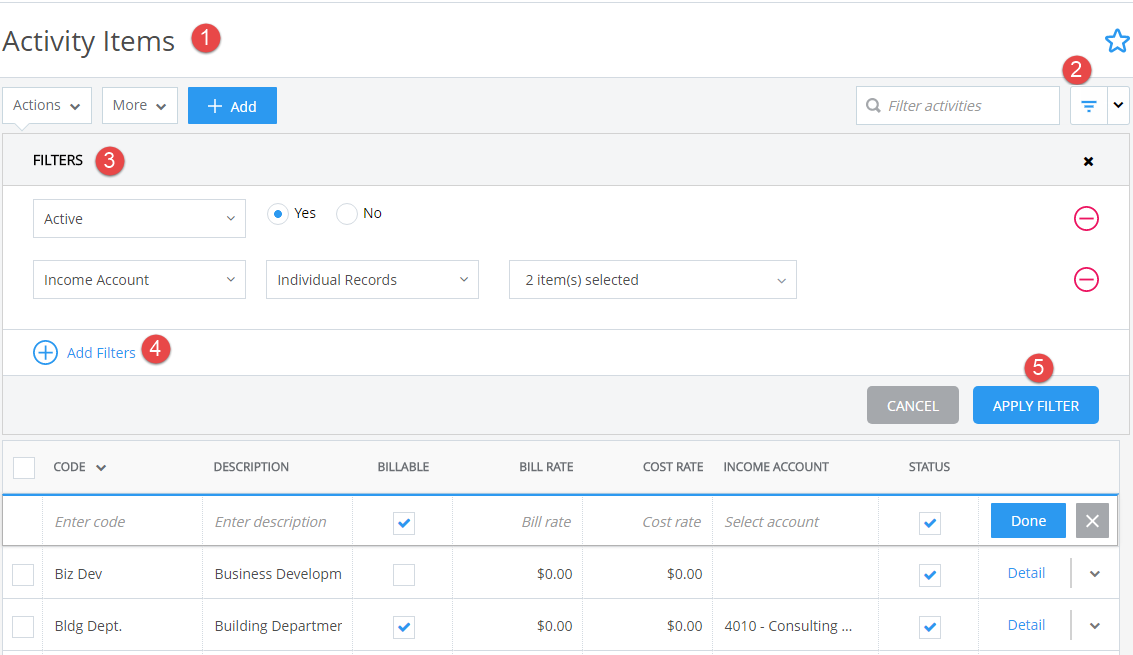Click the Enter code input field
The width and height of the screenshot is (1133, 655).
120,521
